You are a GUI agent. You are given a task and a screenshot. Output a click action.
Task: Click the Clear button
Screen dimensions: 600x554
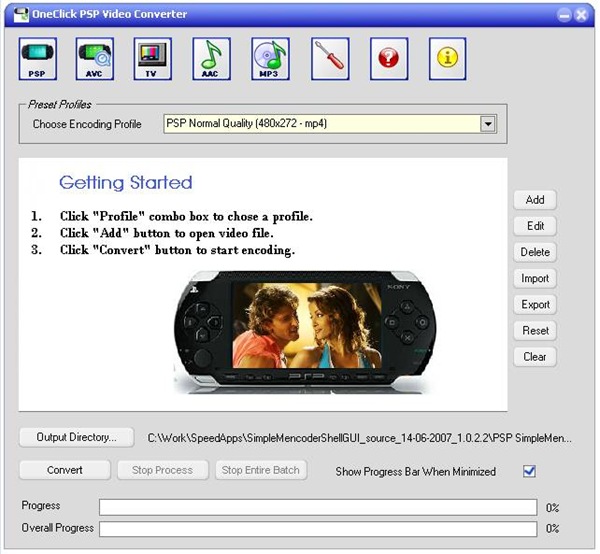[535, 357]
